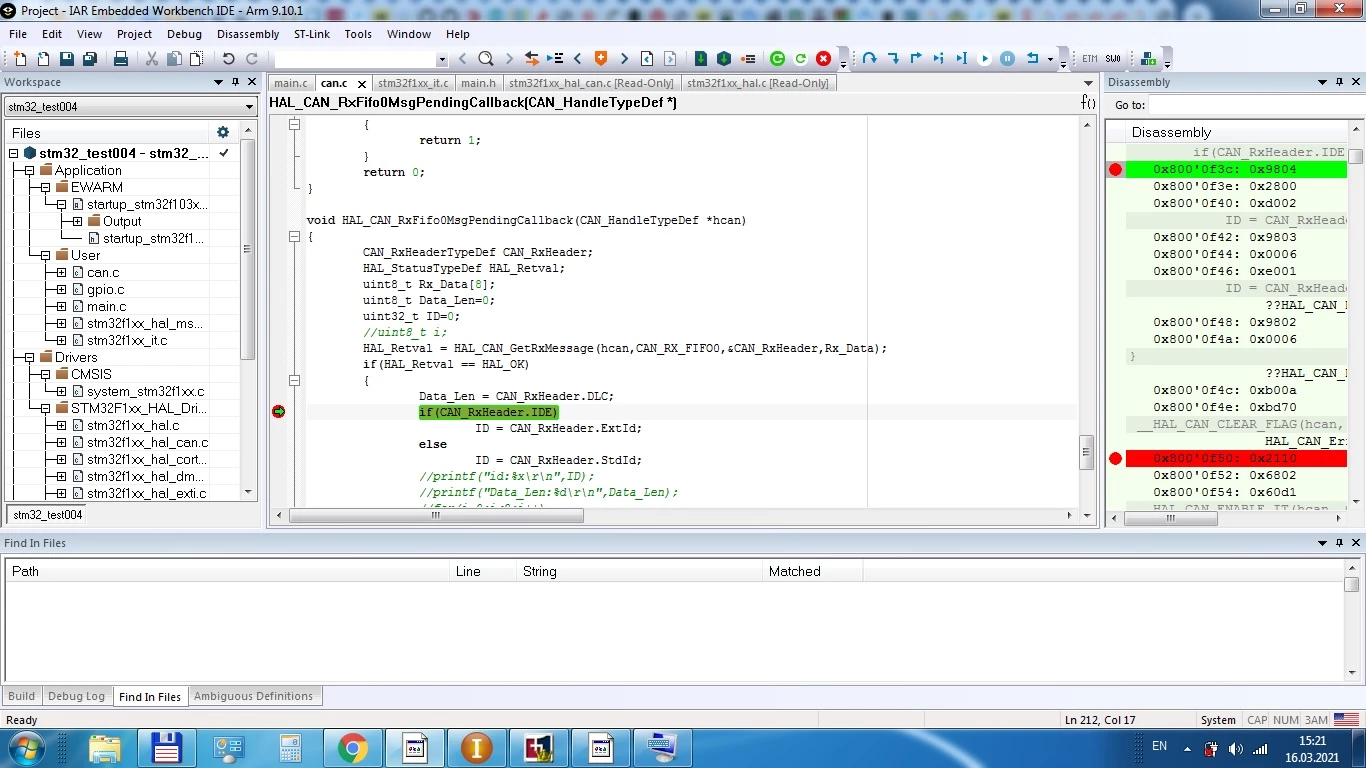This screenshot has height=768, width=1366.
Task: Open the toolbar quick search combo dropdown
Action: point(442,59)
